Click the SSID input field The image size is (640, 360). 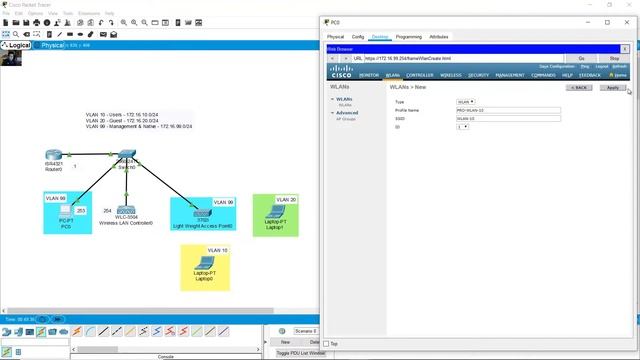coord(508,119)
